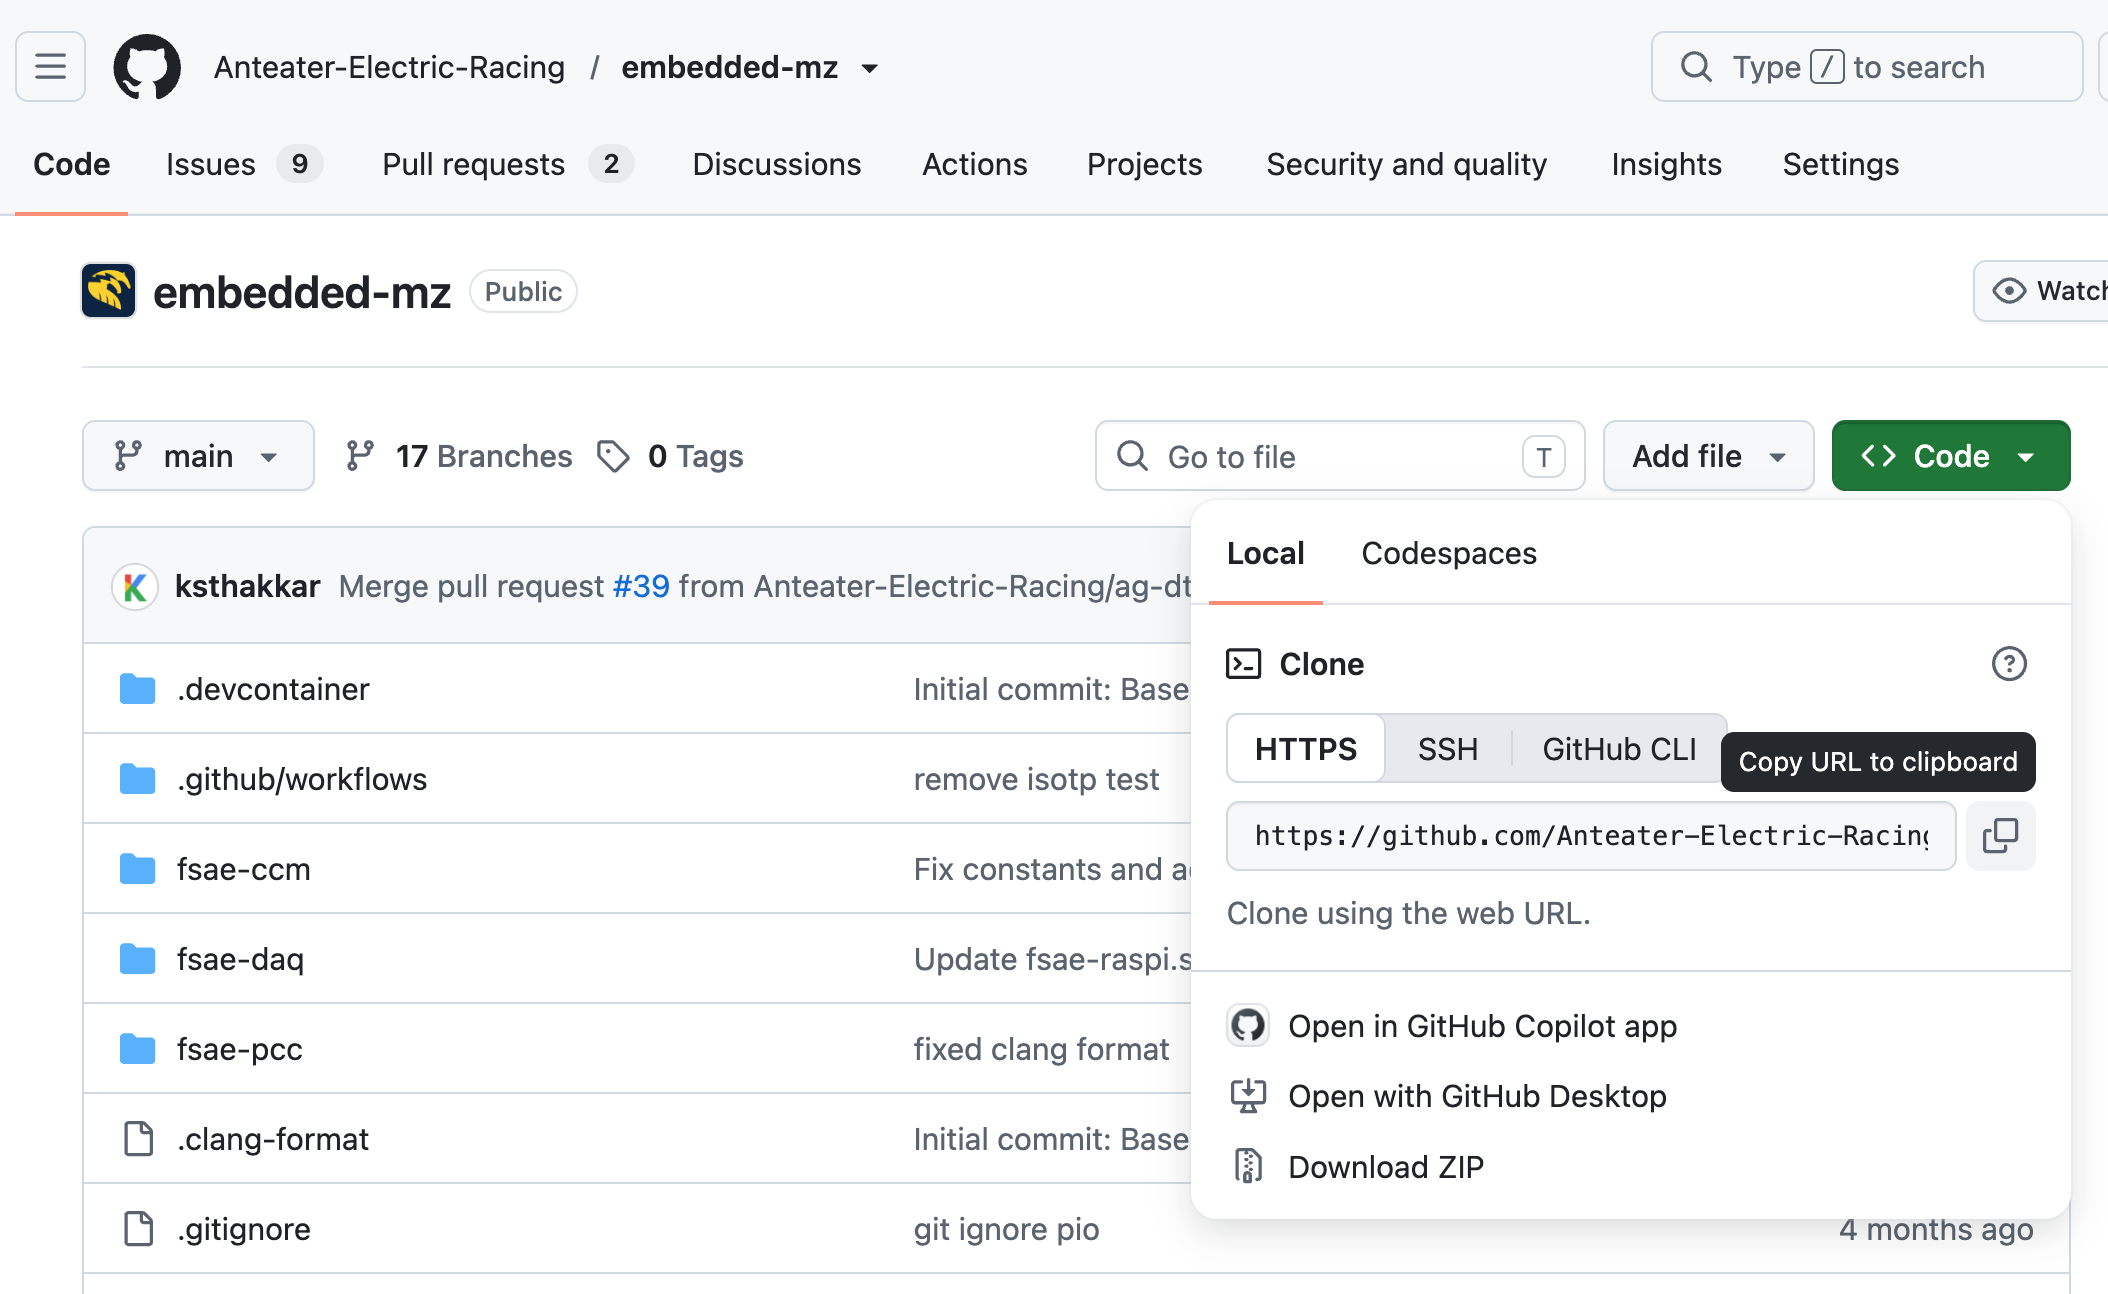Click the ZIP archive icon
The width and height of the screenshot is (2108, 1294).
(x=1248, y=1166)
